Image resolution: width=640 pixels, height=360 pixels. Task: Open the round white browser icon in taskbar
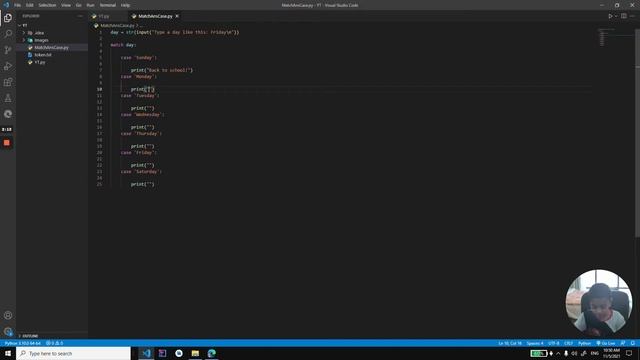[179, 353]
